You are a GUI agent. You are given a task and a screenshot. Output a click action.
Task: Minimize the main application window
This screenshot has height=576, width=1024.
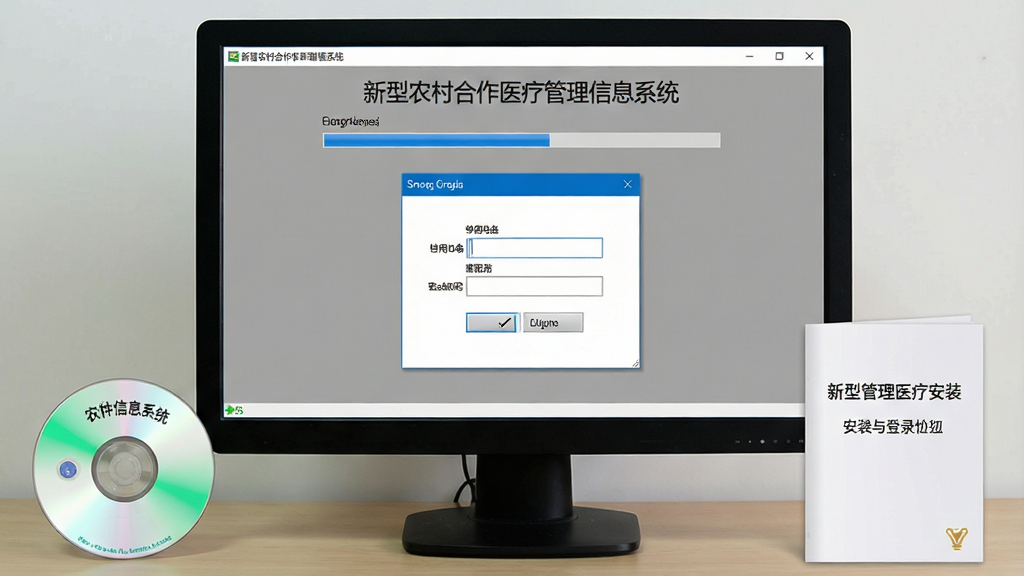[750, 57]
